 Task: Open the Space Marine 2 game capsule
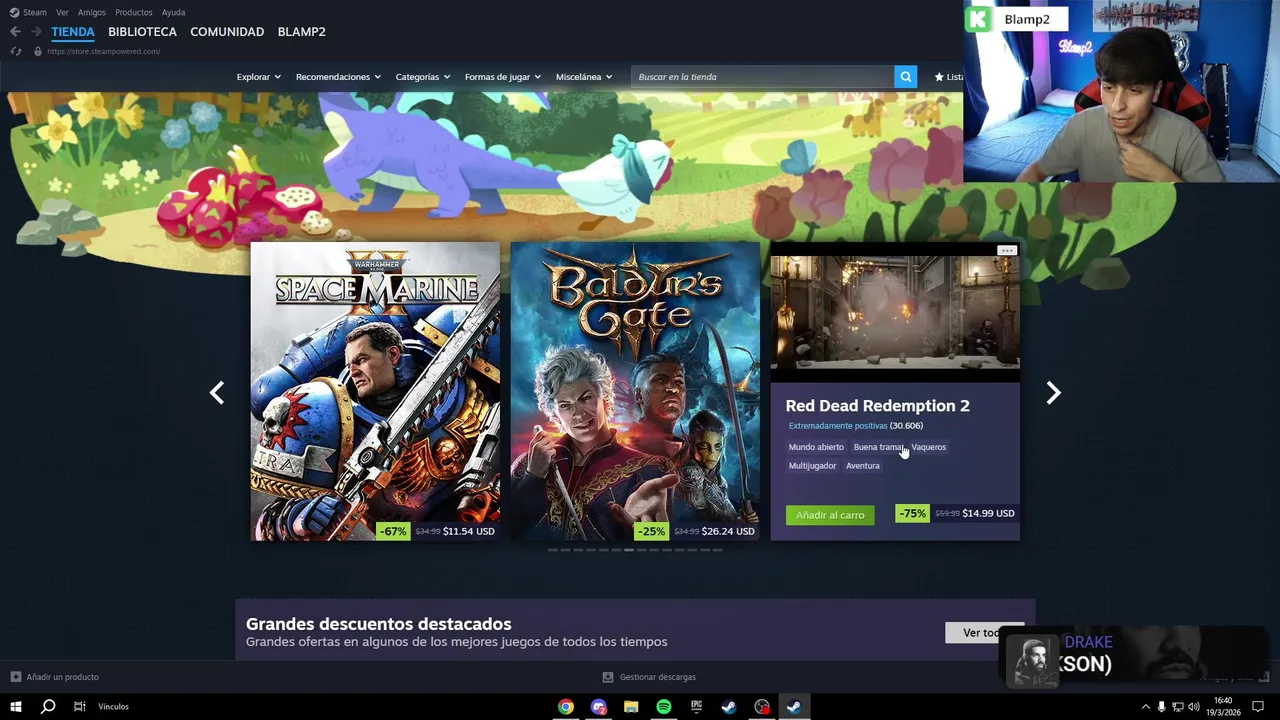point(375,391)
